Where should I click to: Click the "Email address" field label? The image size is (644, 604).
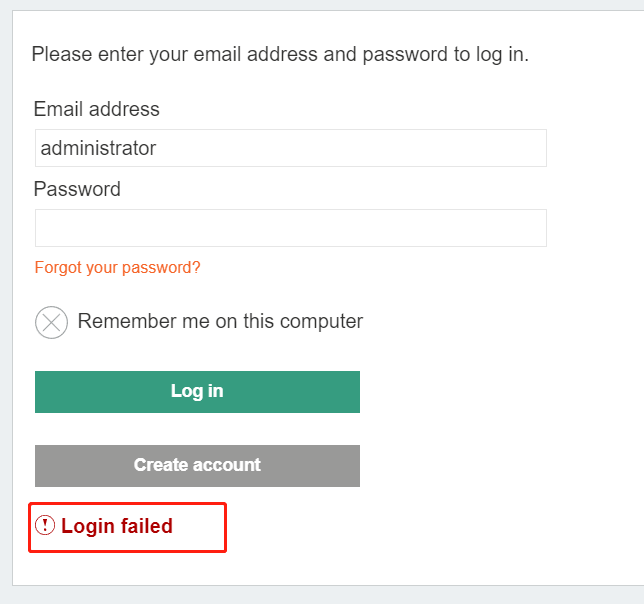point(96,109)
